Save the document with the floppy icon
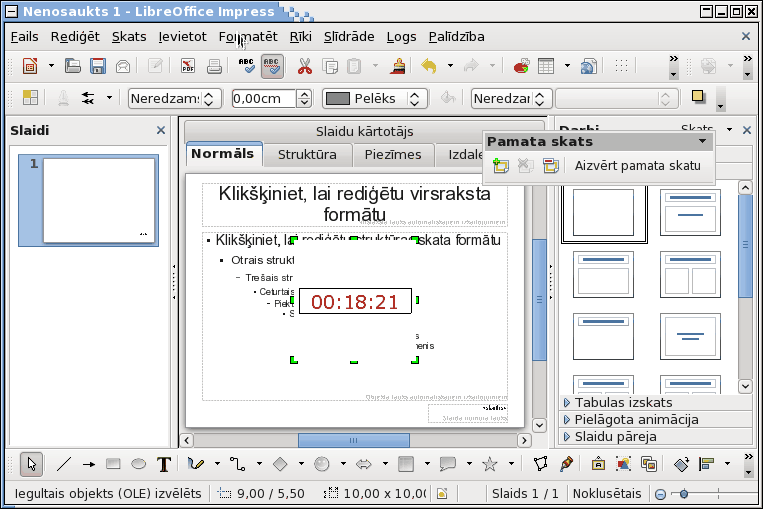Image resolution: width=763 pixels, height=509 pixels. pyautogui.click(x=98, y=66)
